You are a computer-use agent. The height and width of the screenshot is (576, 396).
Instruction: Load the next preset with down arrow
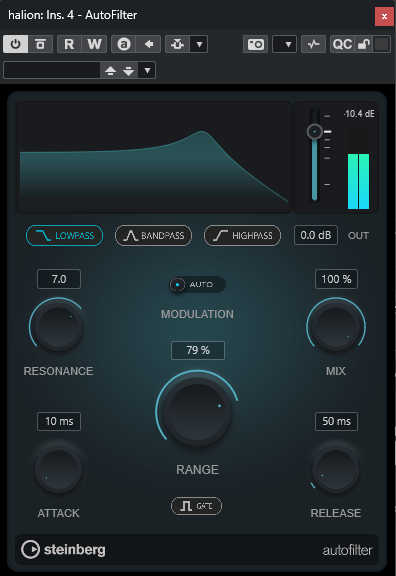[x=128, y=70]
